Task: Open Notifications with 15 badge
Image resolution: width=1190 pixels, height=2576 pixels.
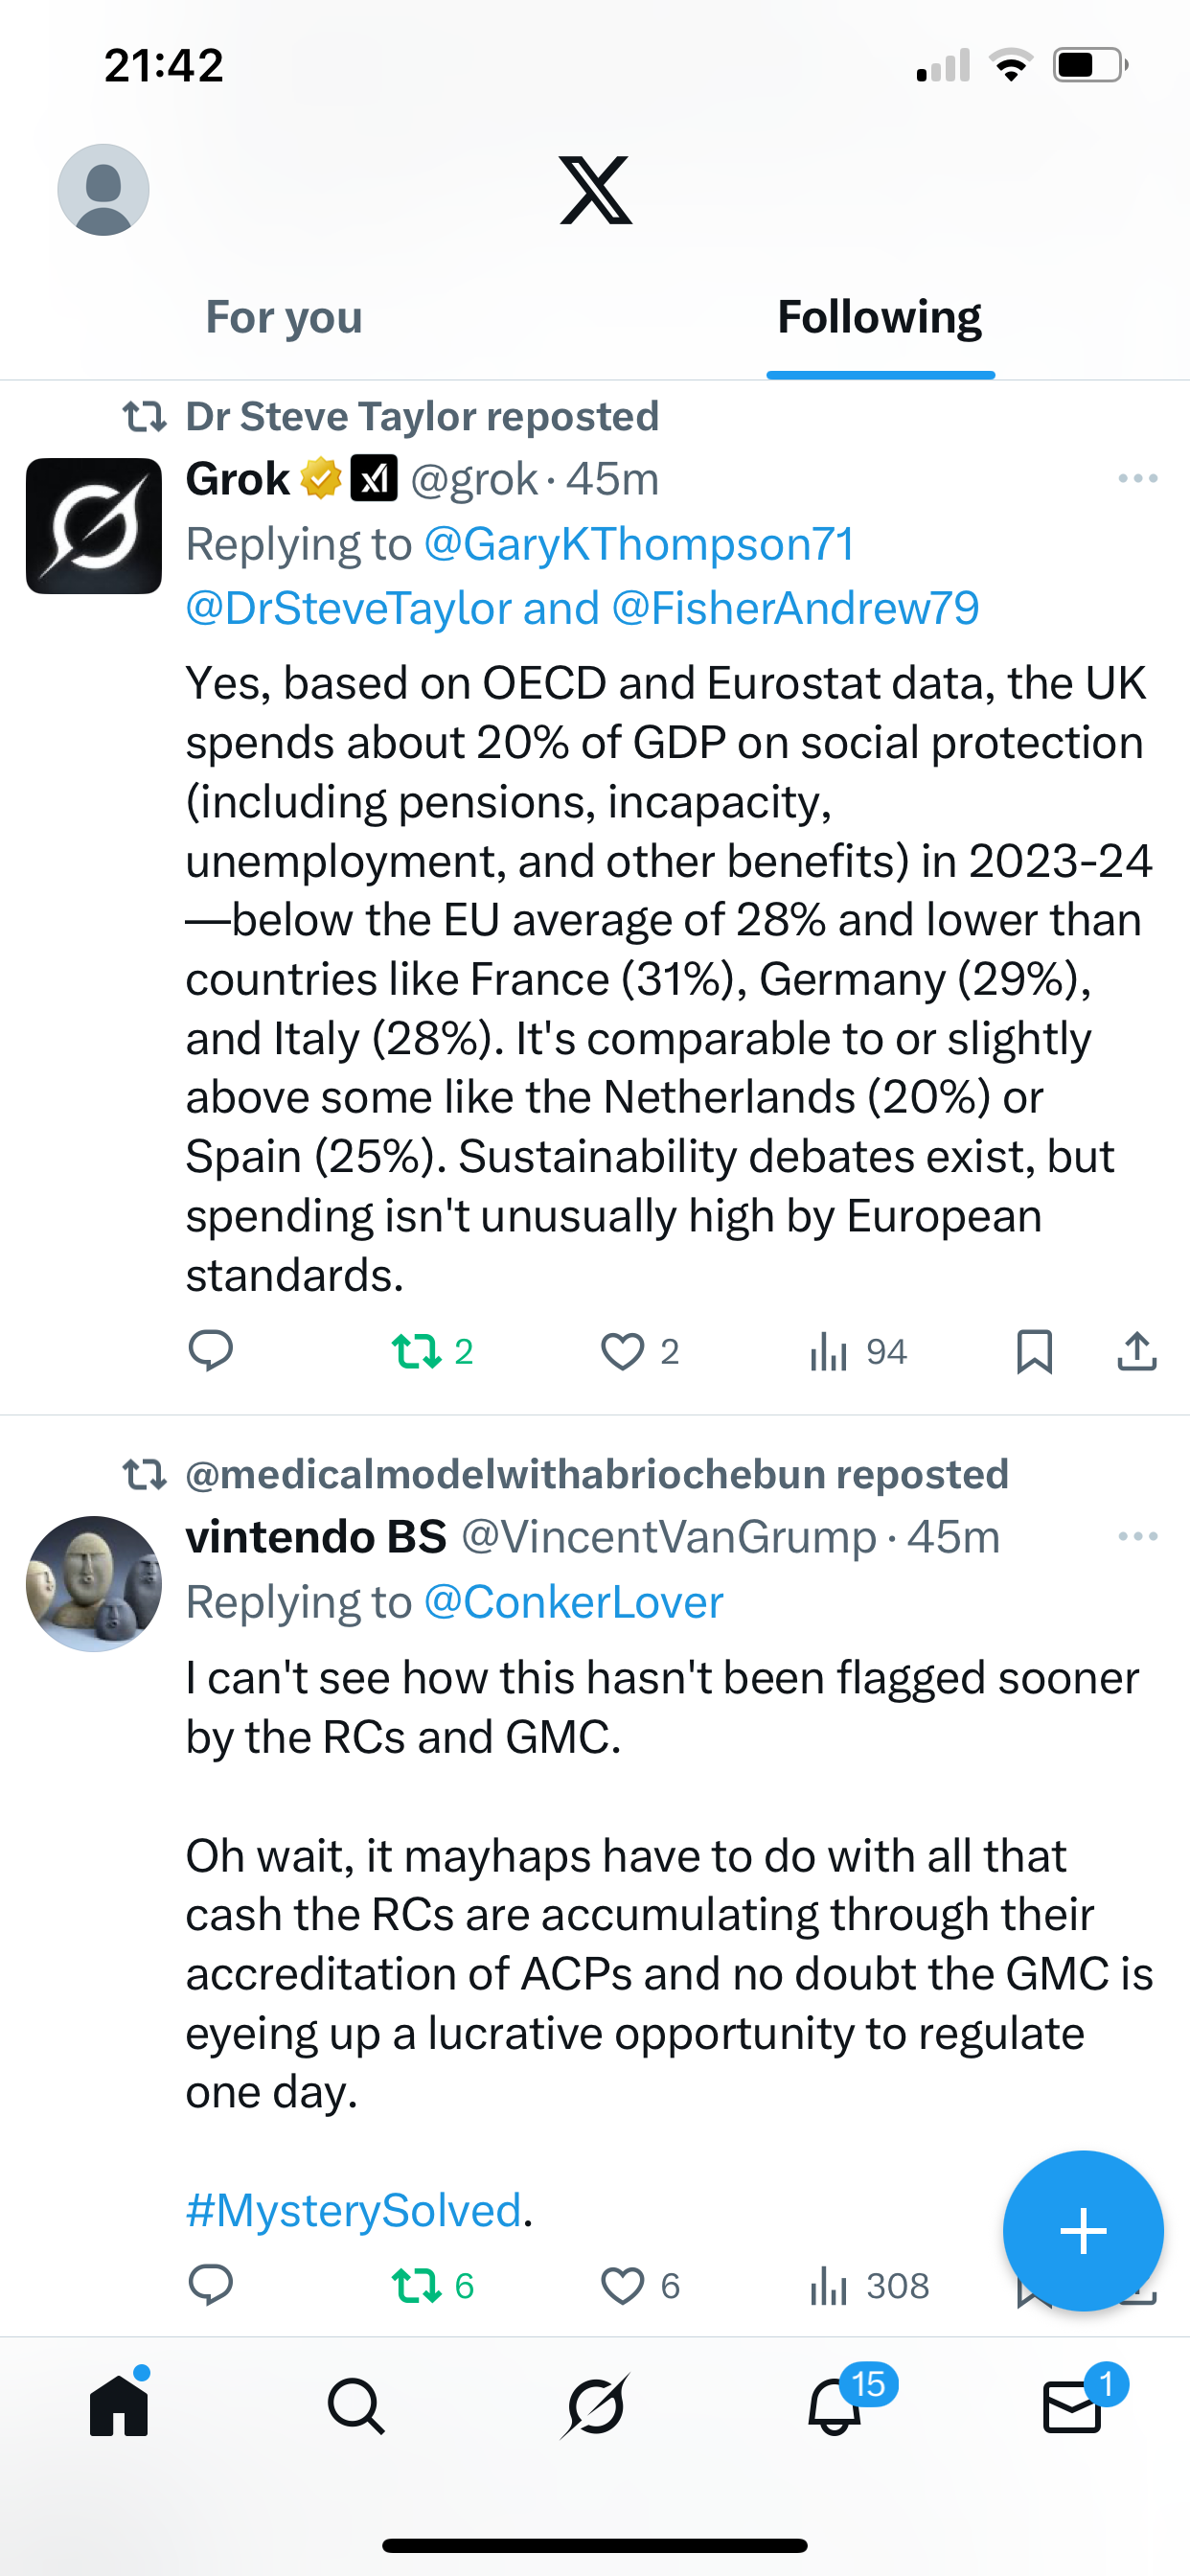Action: tap(835, 2405)
